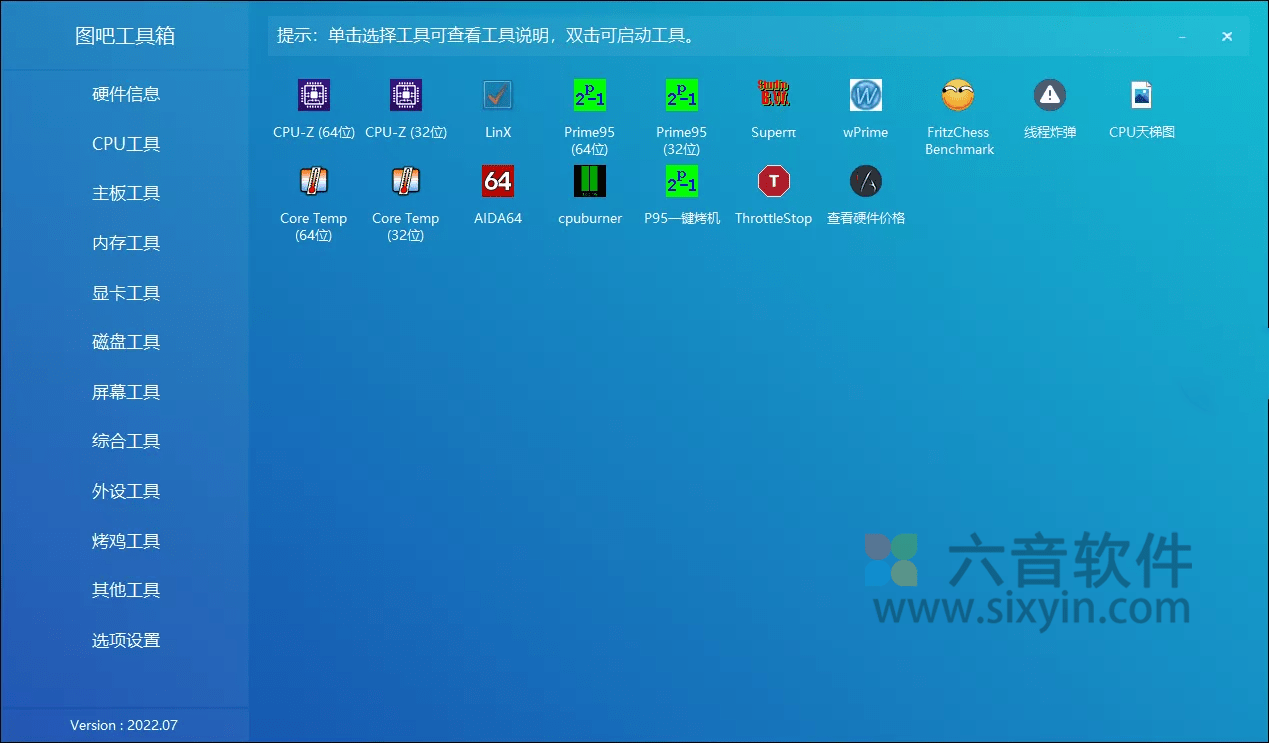
Task: Launch CPU-Z (64位) tool
Action: 313,95
